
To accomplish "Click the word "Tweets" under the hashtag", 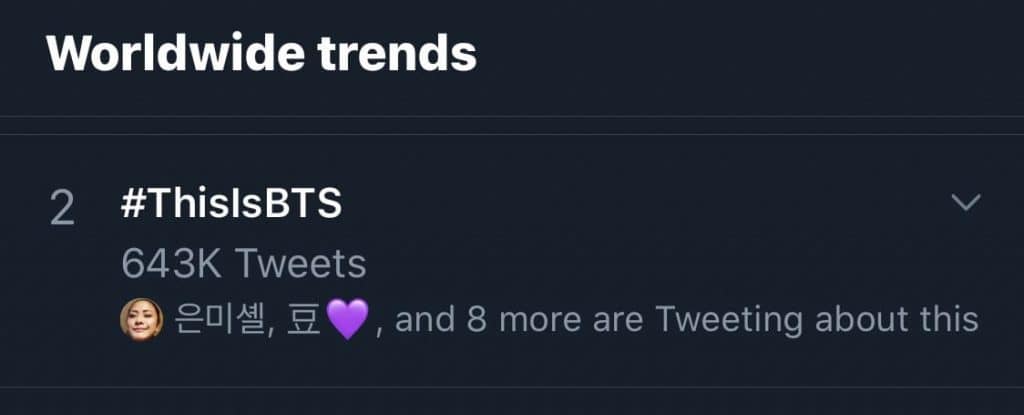I will click(300, 264).
